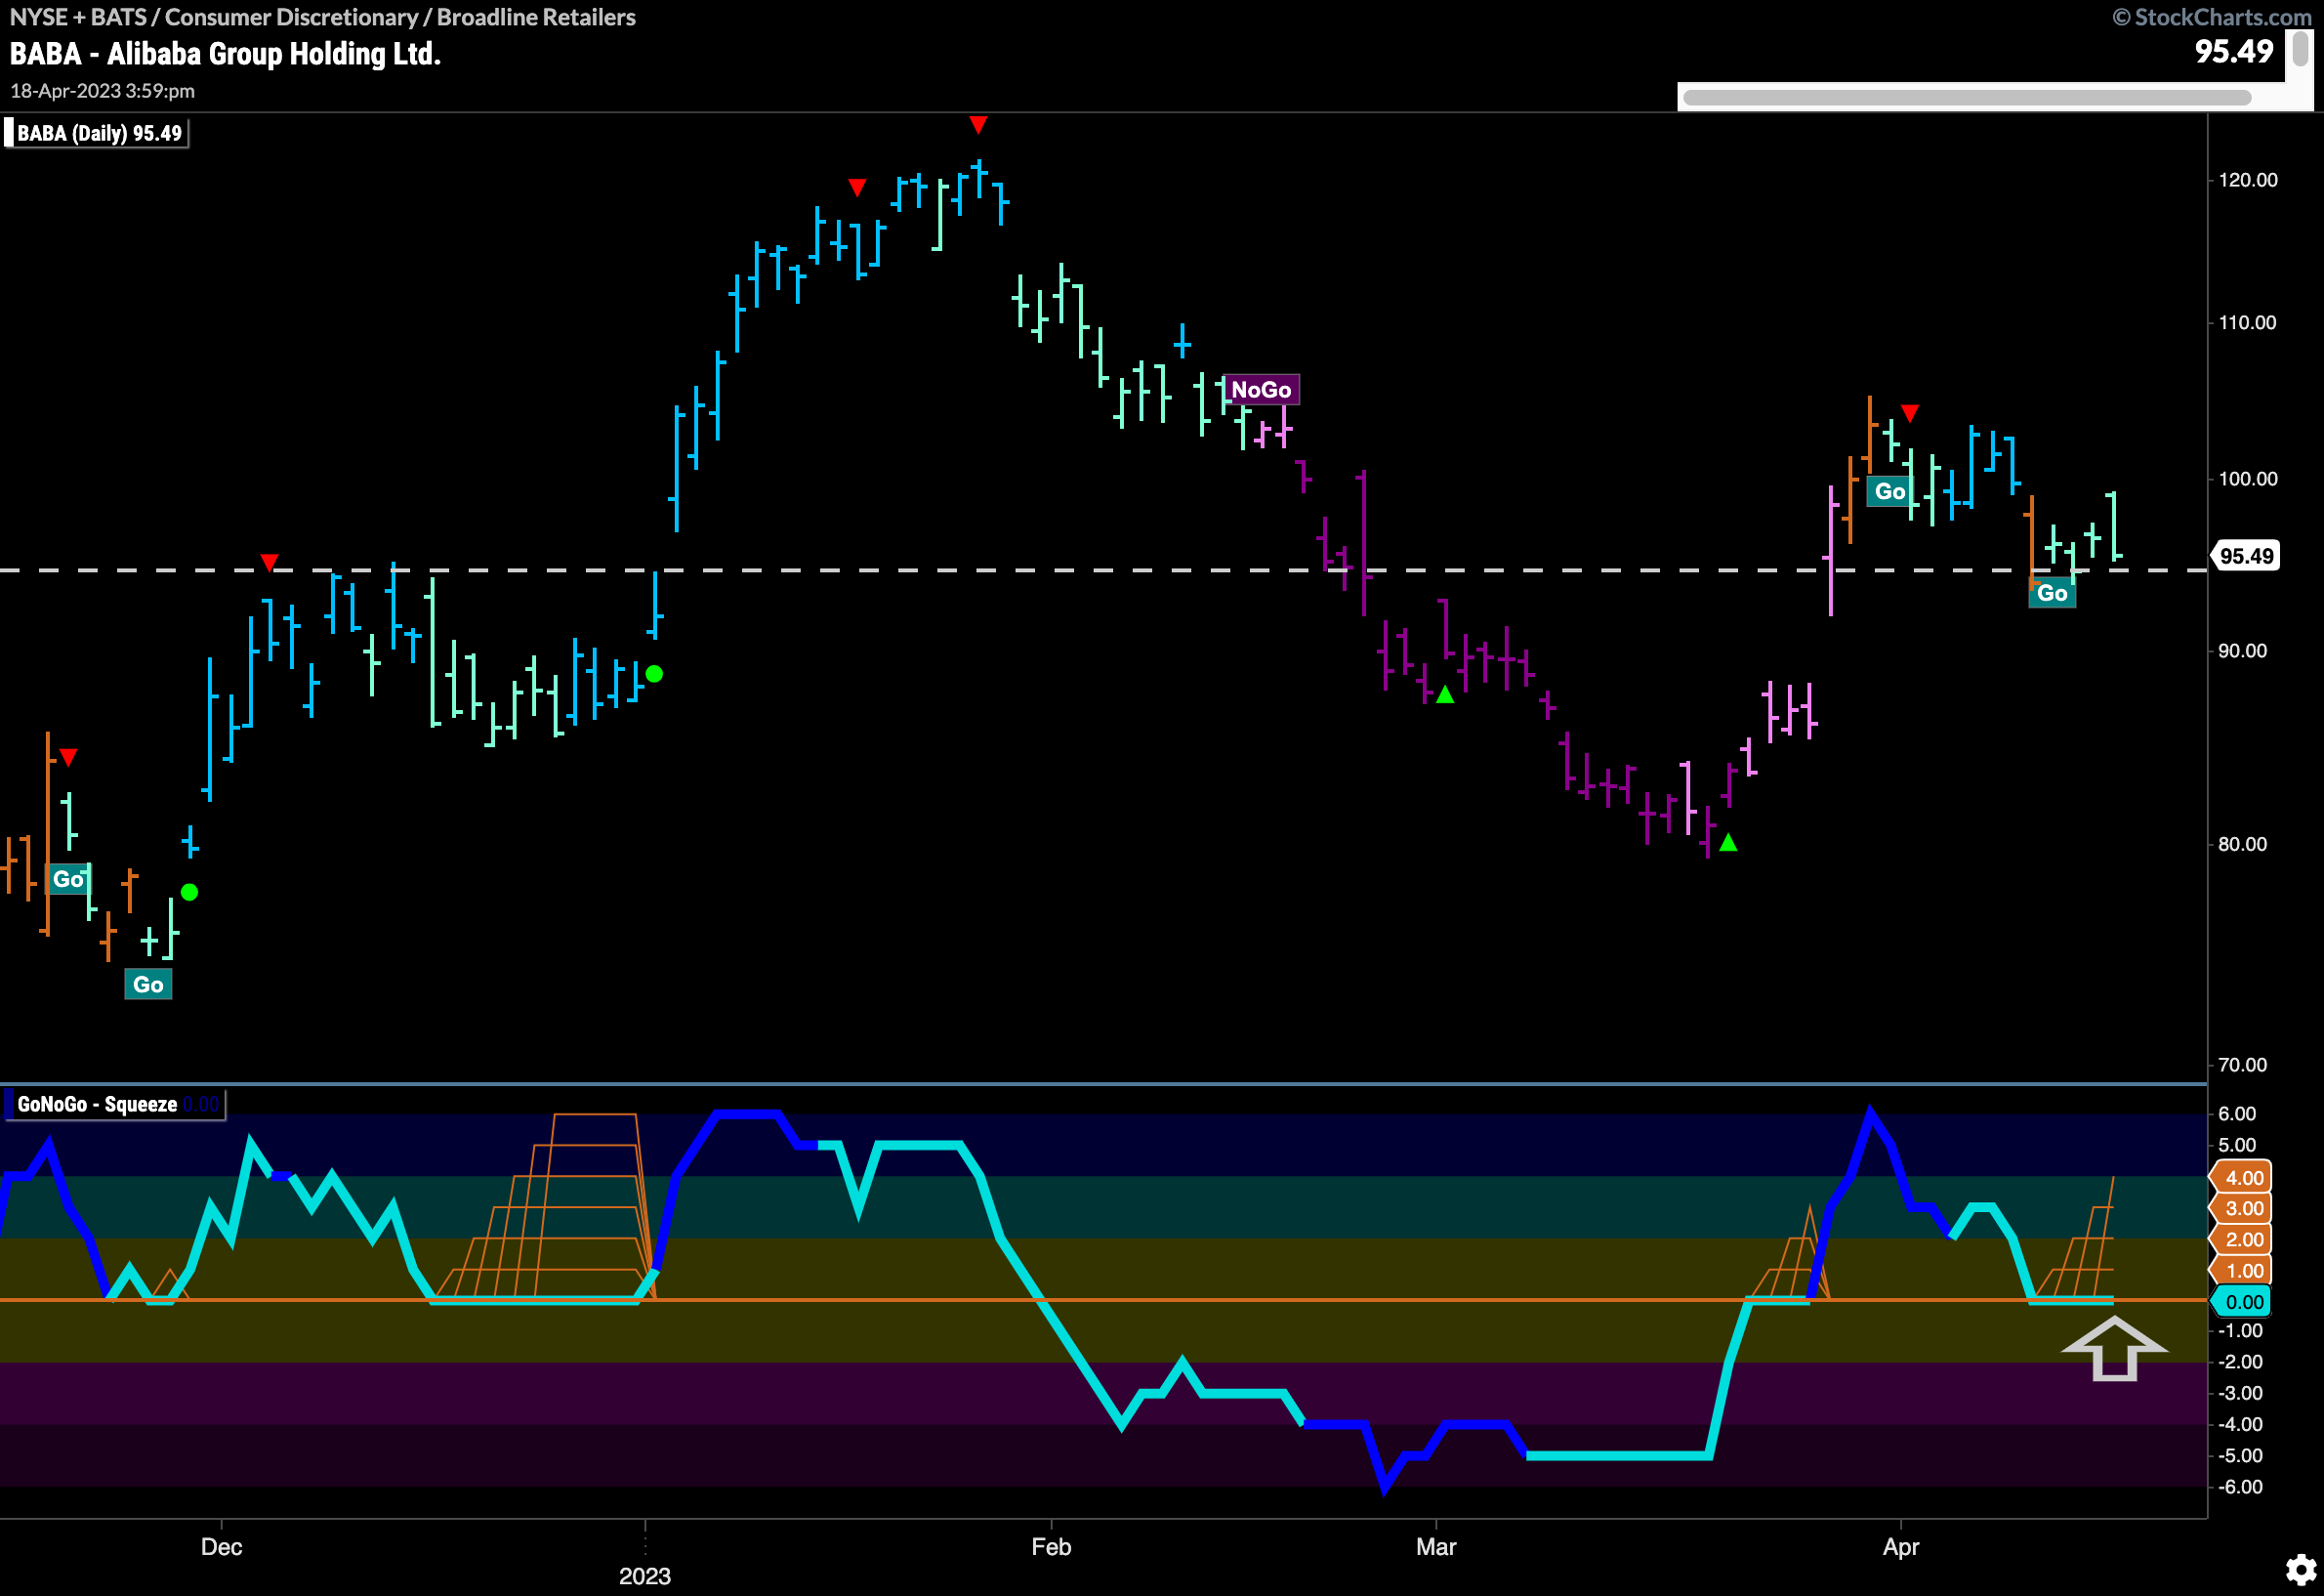2324x1596 pixels.
Task: Click the Go flag below 100.00 in April
Action: 1889,491
